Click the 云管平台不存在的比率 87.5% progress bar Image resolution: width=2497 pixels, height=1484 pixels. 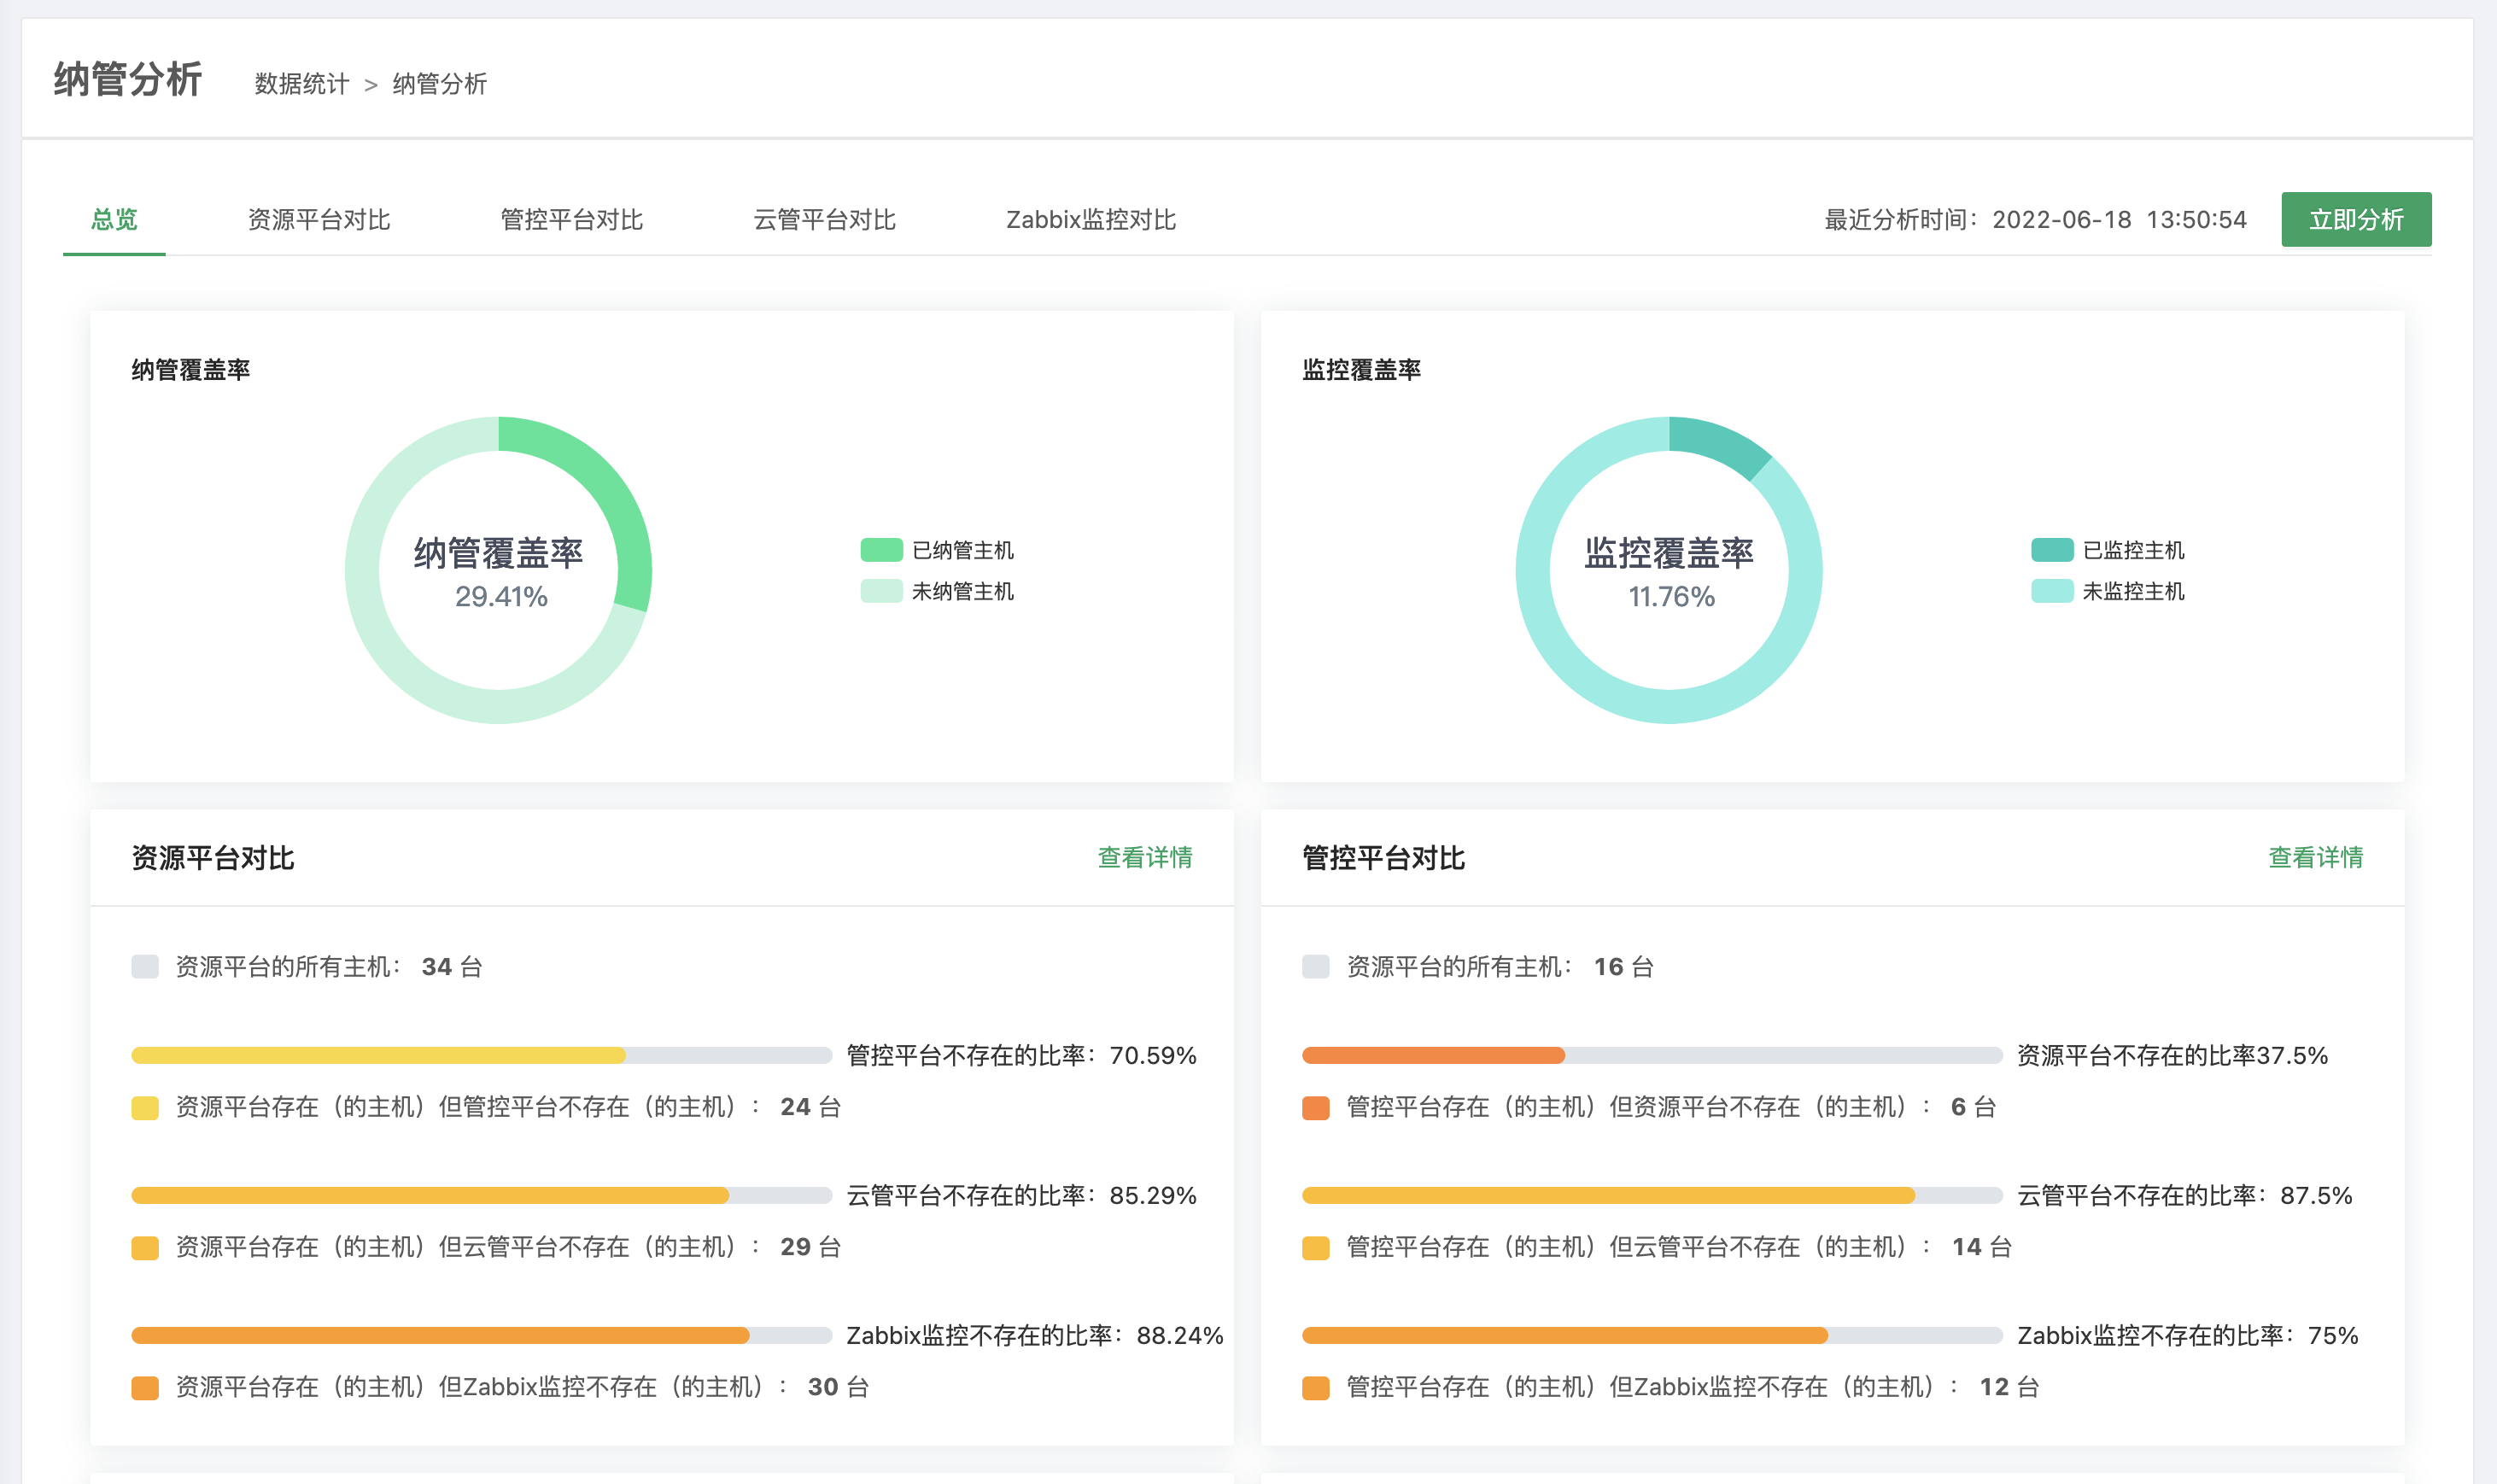click(x=1652, y=1195)
